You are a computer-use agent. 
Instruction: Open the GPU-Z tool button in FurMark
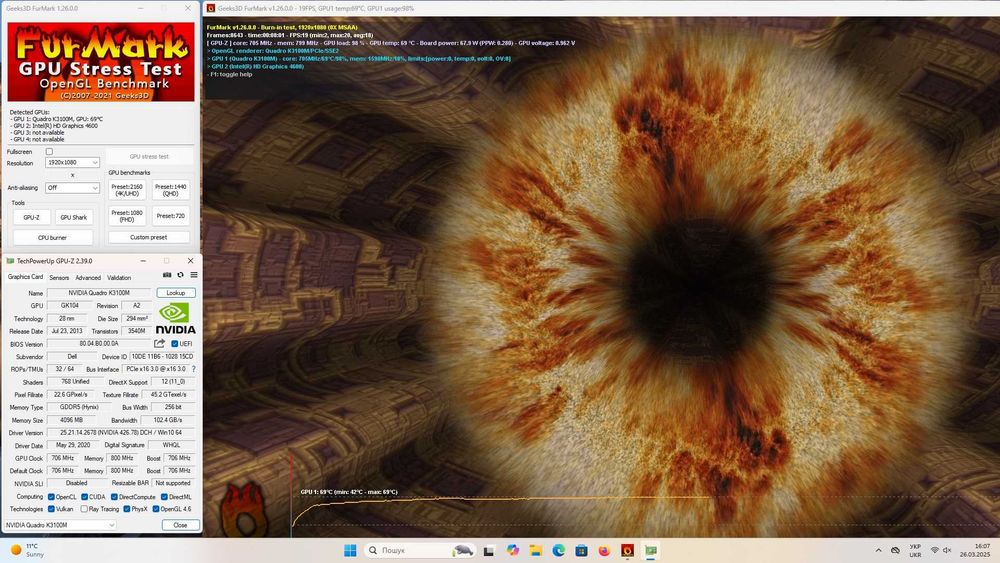[x=31, y=217]
